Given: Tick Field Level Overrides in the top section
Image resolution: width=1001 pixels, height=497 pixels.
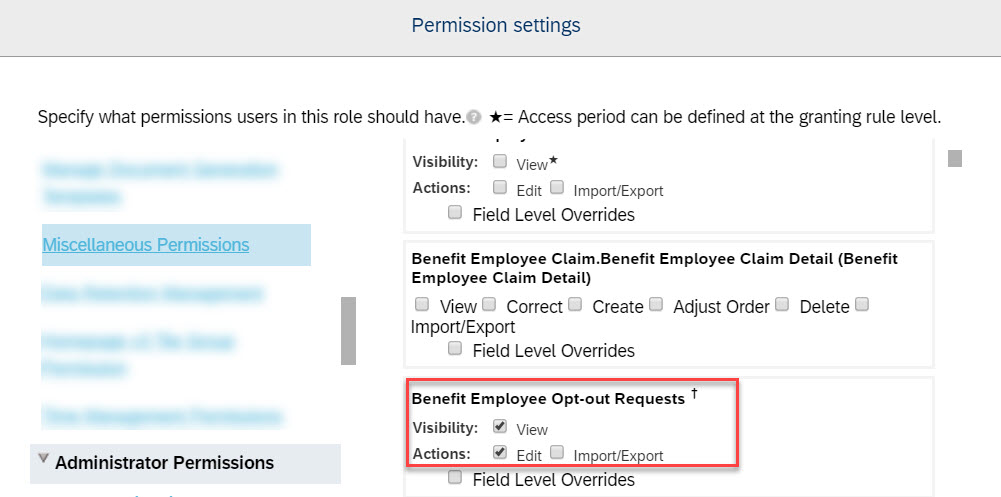Looking at the screenshot, I should tap(455, 212).
